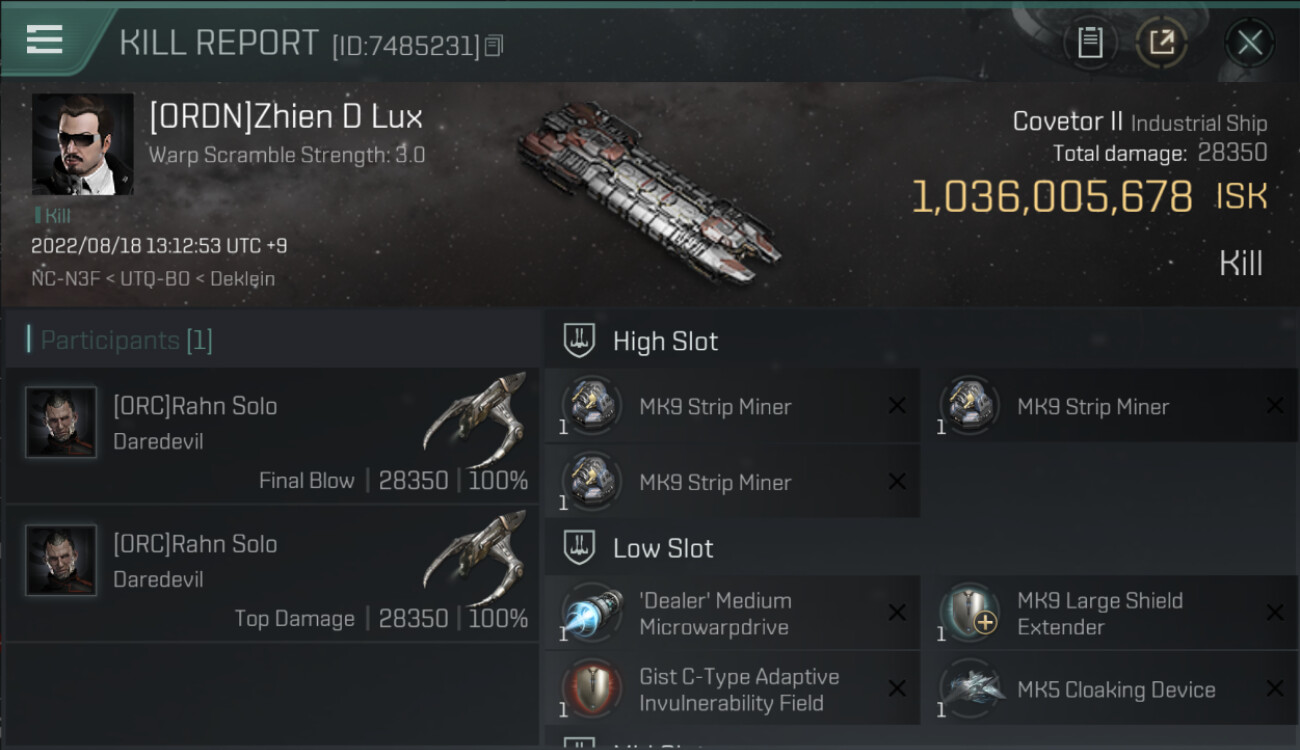Open the NC-N3F system location link
This screenshot has width=1300, height=750.
65,279
